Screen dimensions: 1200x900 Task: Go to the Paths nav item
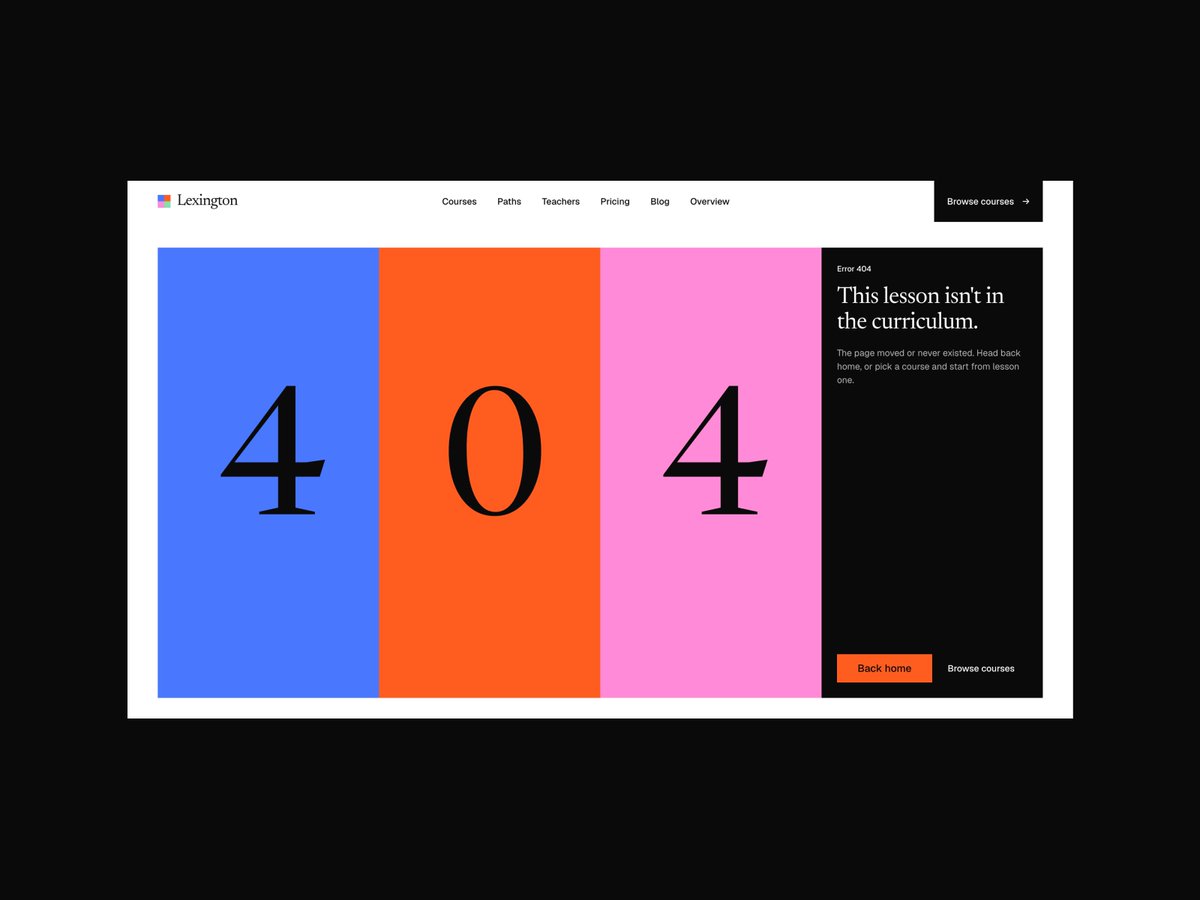pos(509,202)
